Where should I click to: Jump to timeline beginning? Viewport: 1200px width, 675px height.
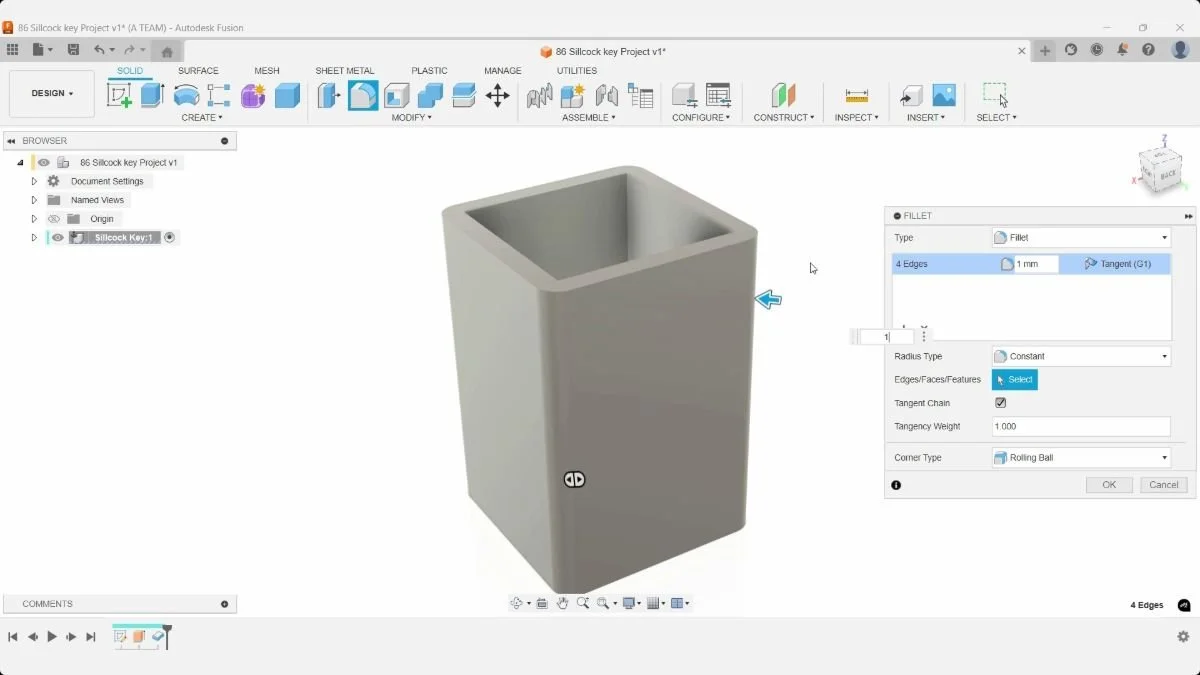[x=13, y=637]
